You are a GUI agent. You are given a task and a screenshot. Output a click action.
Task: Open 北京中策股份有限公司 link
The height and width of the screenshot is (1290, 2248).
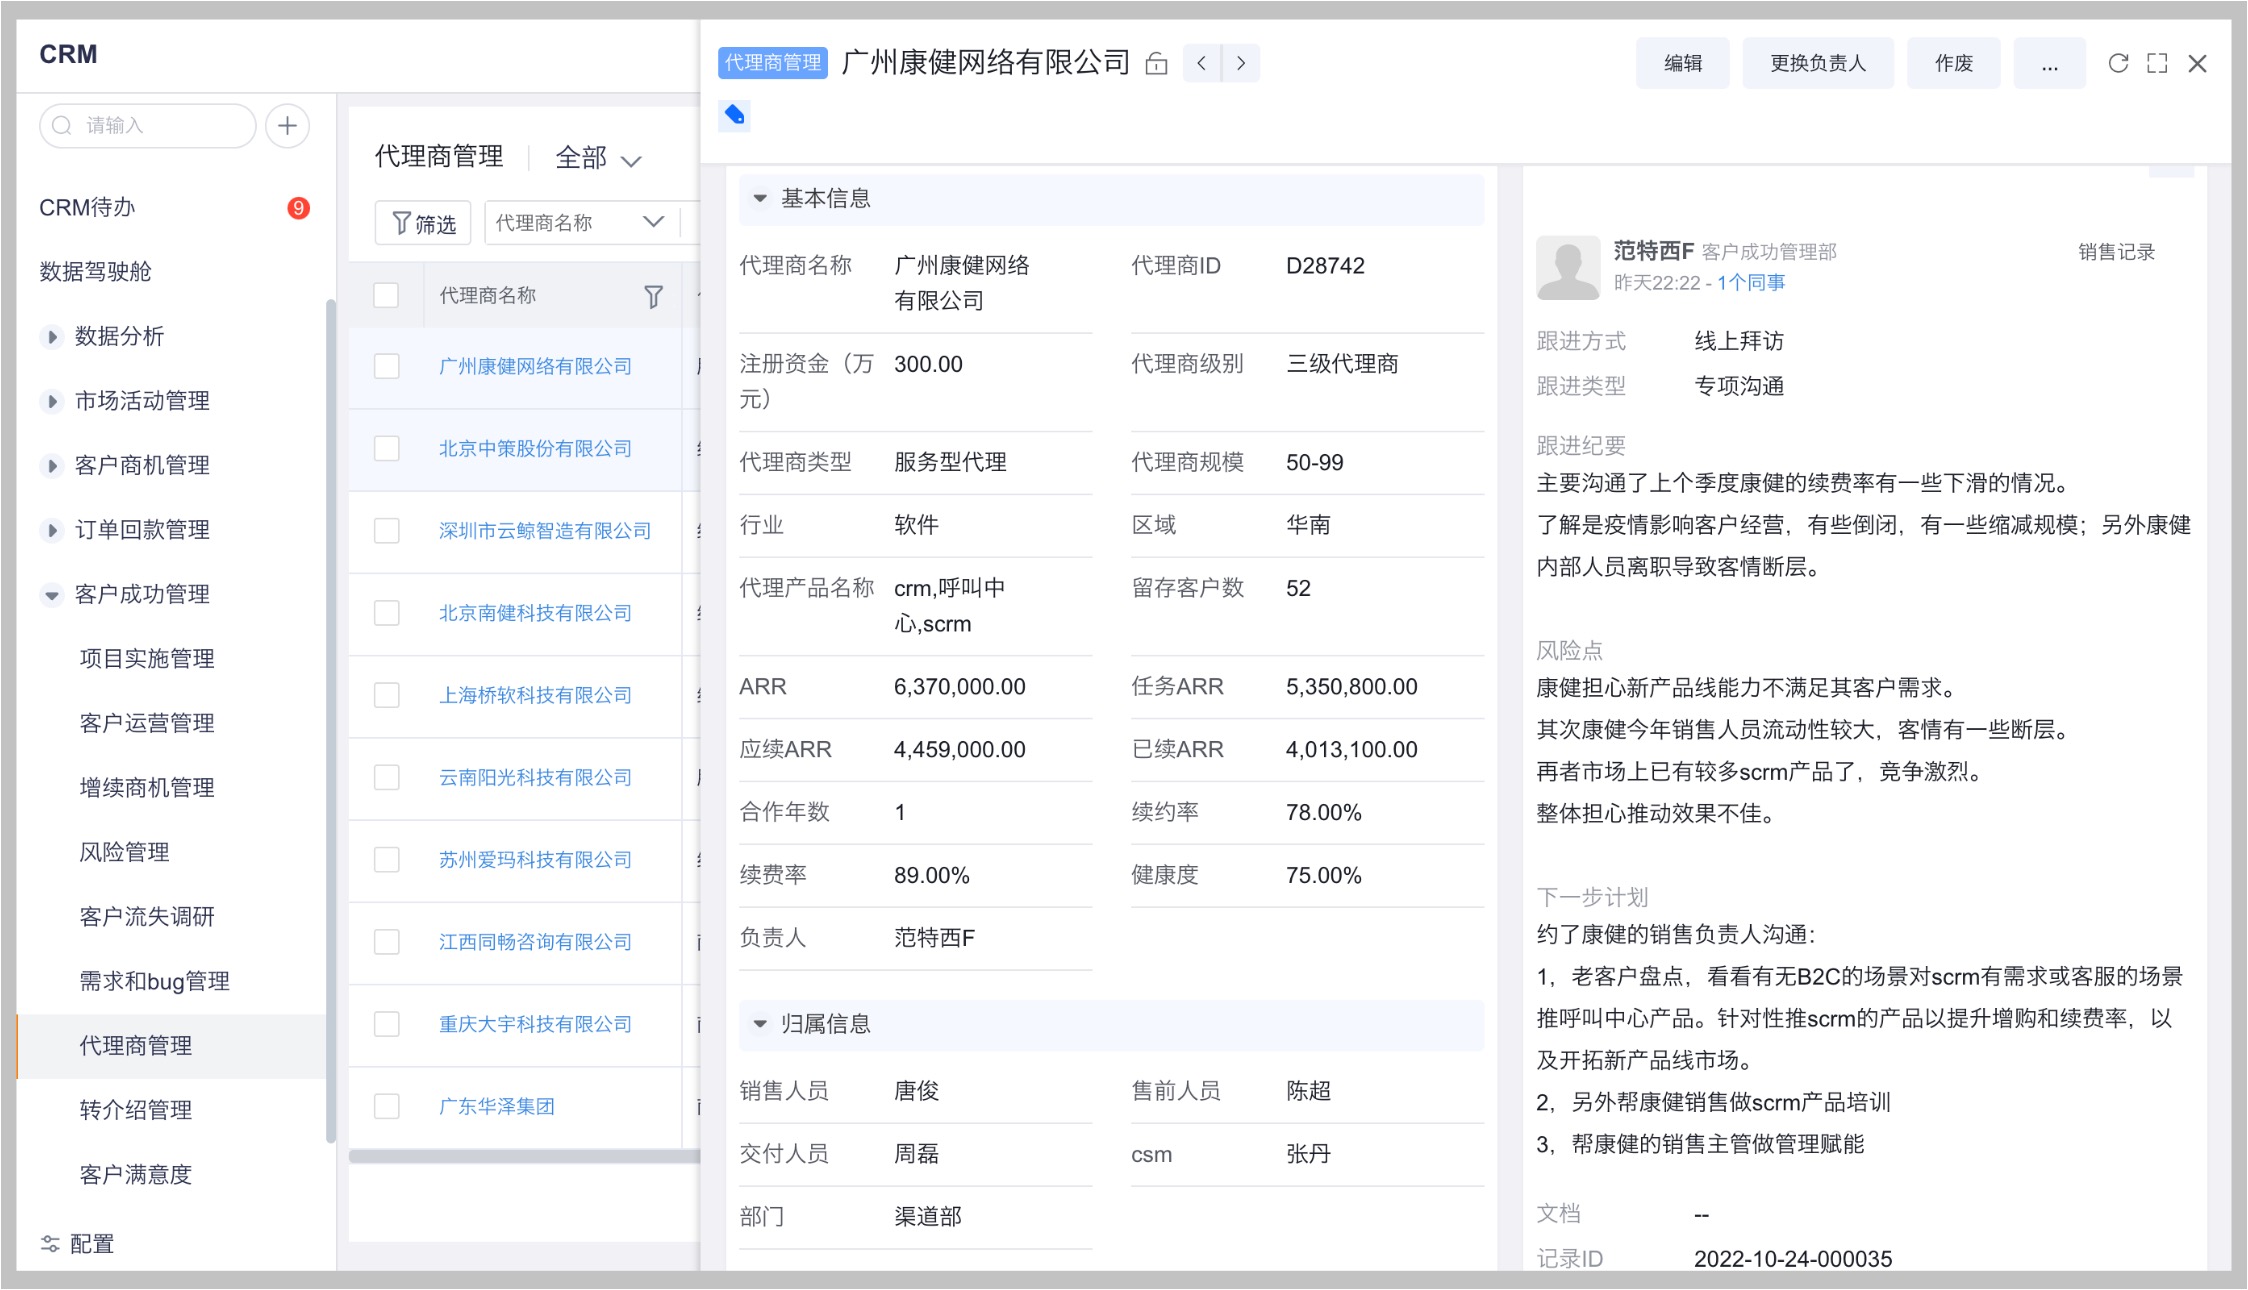(536, 449)
